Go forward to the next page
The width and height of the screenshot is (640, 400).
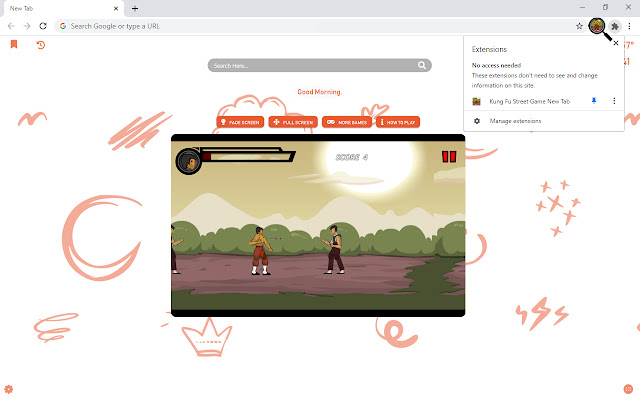(x=27, y=26)
